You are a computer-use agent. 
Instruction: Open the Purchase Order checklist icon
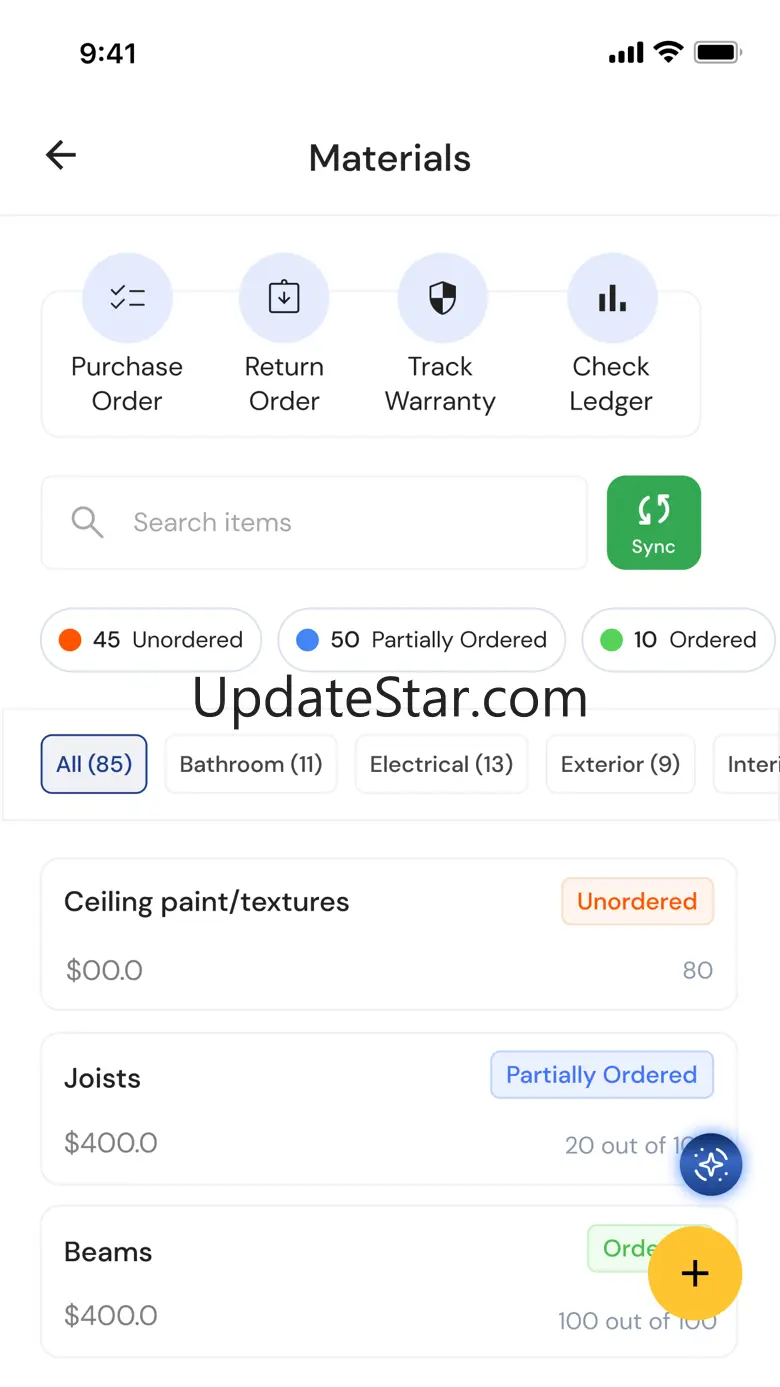[x=127, y=298]
